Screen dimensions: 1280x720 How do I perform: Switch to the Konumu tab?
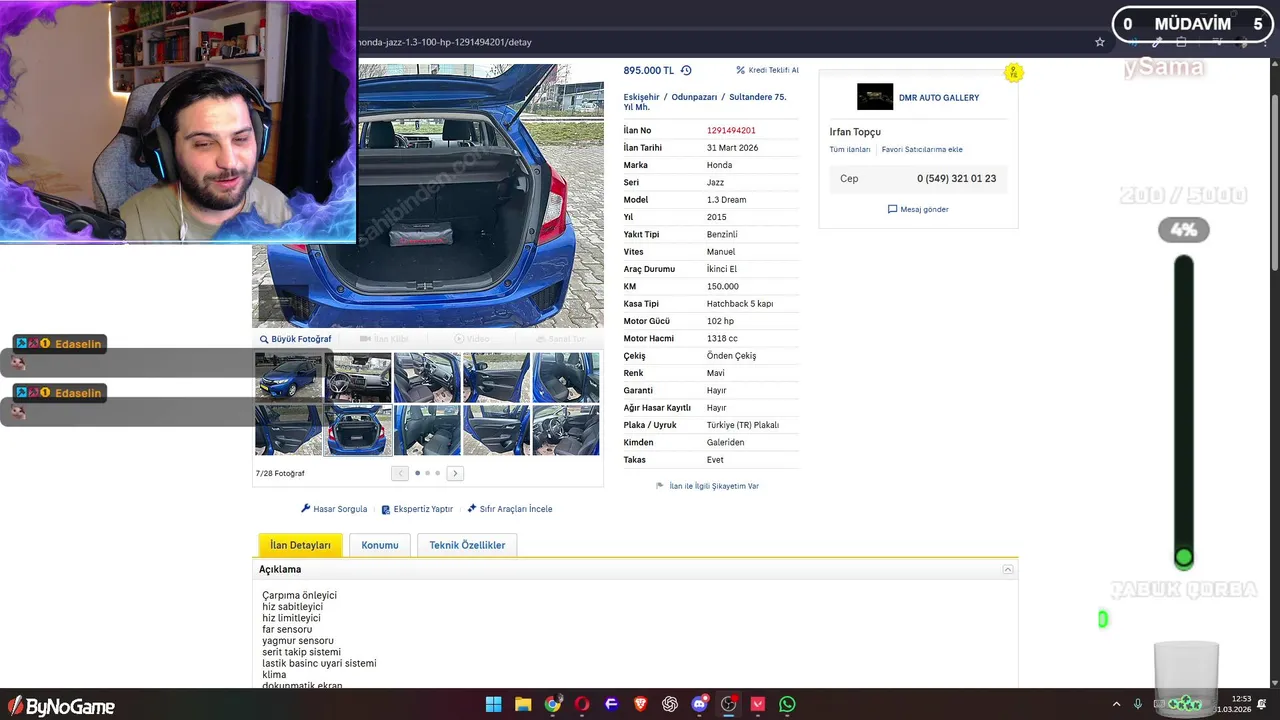tap(380, 545)
